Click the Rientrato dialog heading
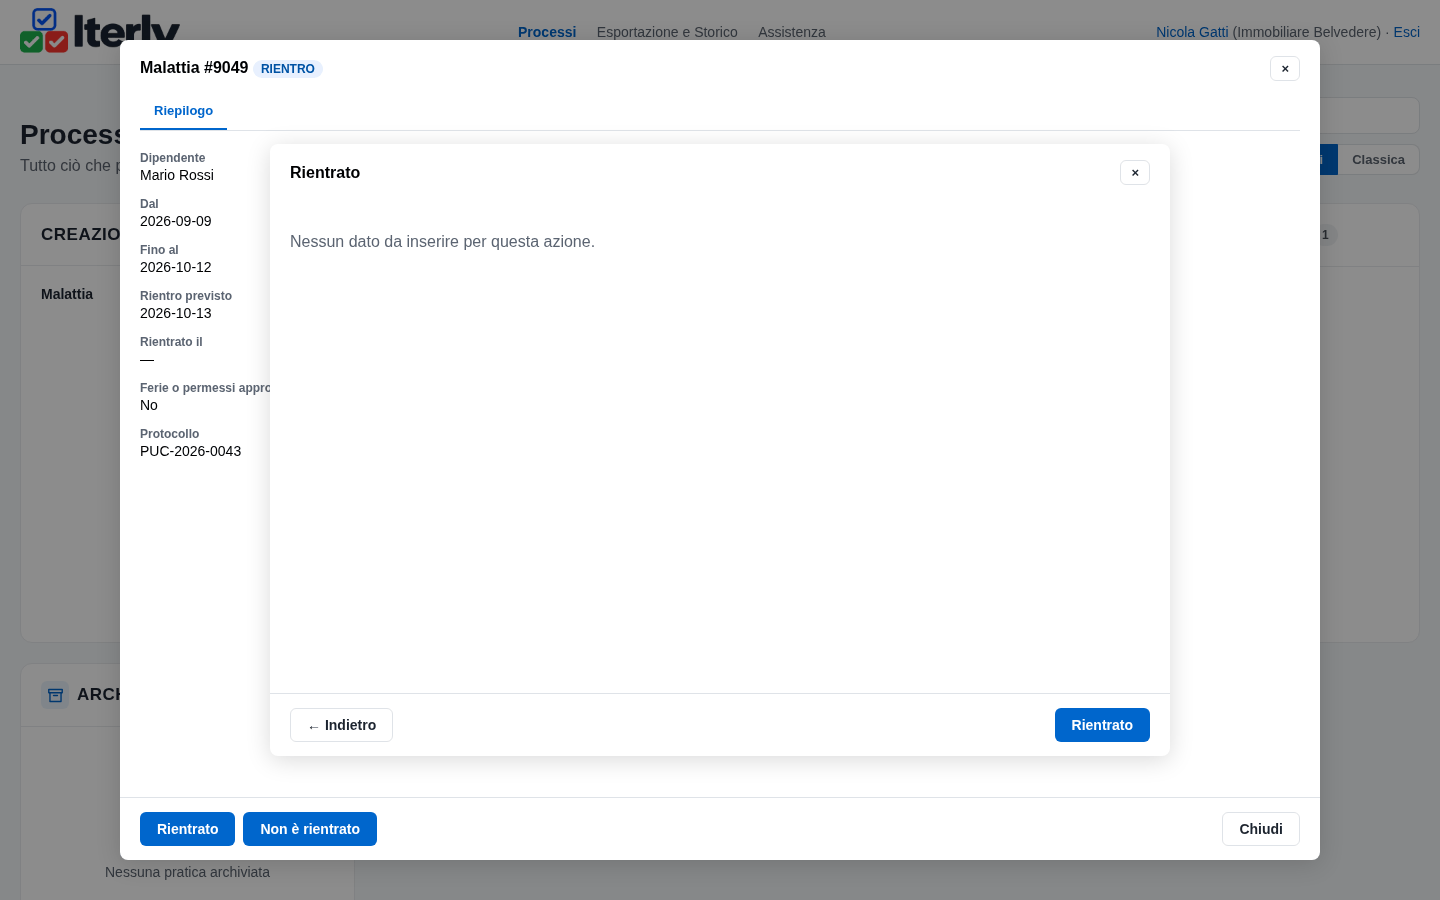 [325, 173]
